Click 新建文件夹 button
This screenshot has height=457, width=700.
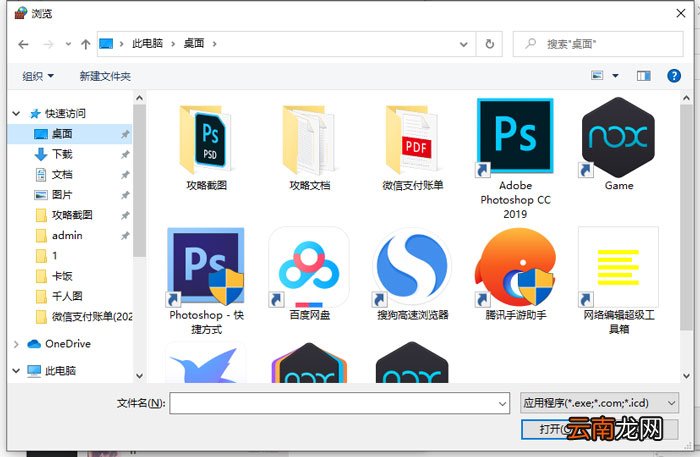(x=105, y=76)
